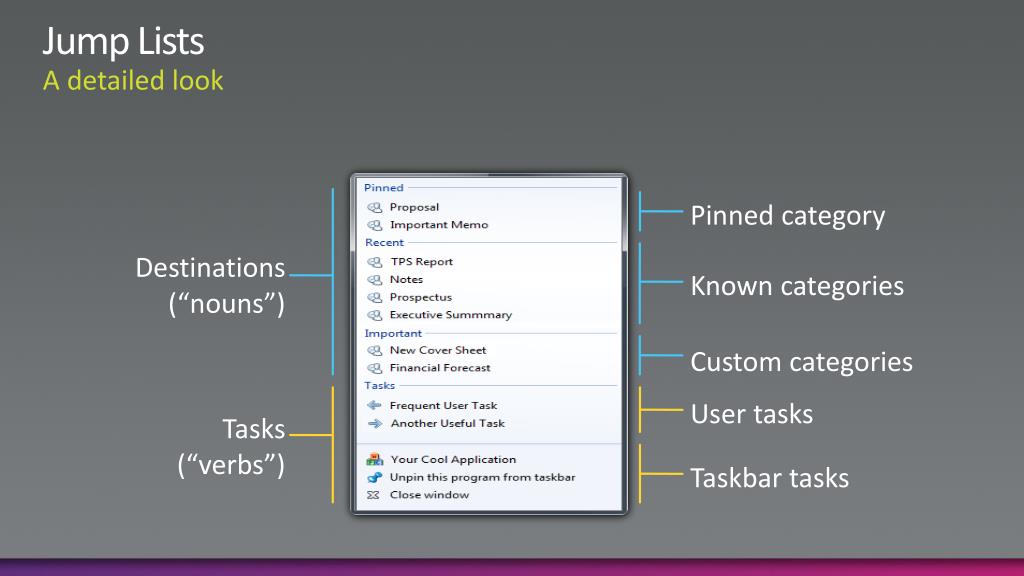The height and width of the screenshot is (576, 1024).
Task: Click the left arrow icon for Frequent User Task
Action: click(x=374, y=406)
